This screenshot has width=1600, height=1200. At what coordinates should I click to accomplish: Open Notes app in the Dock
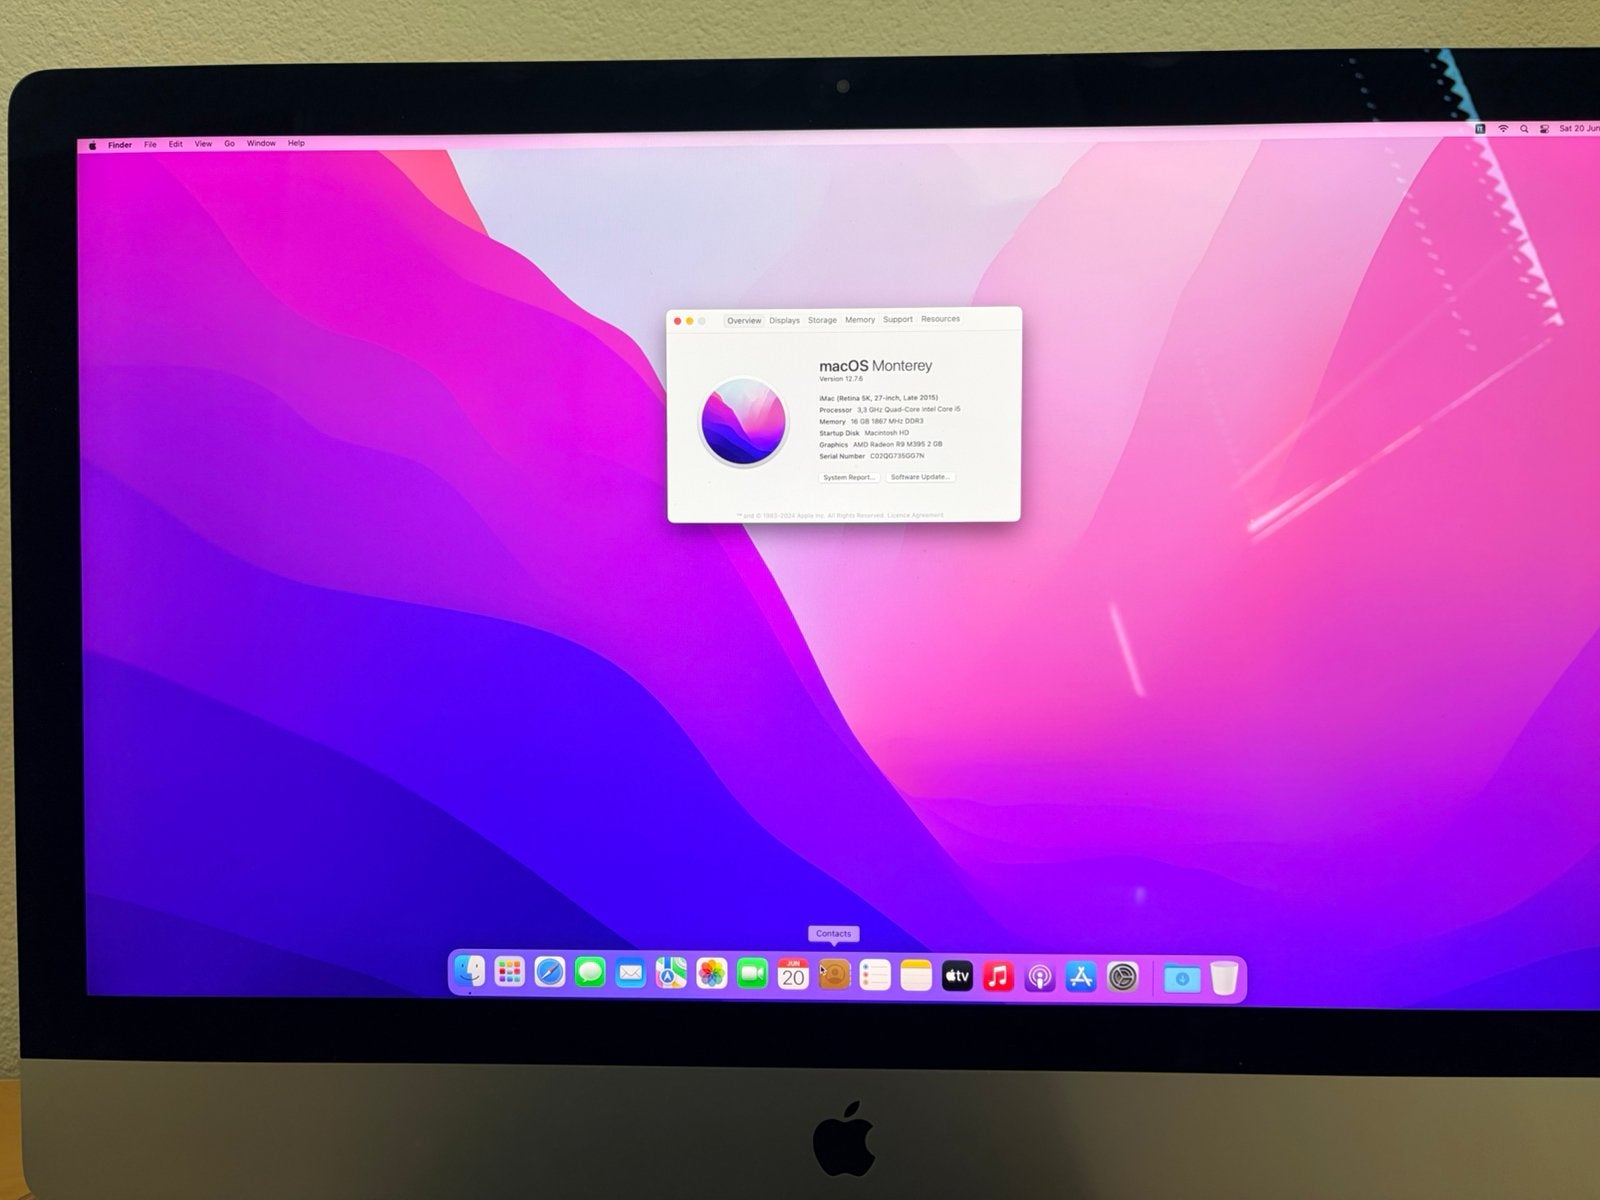(x=916, y=976)
